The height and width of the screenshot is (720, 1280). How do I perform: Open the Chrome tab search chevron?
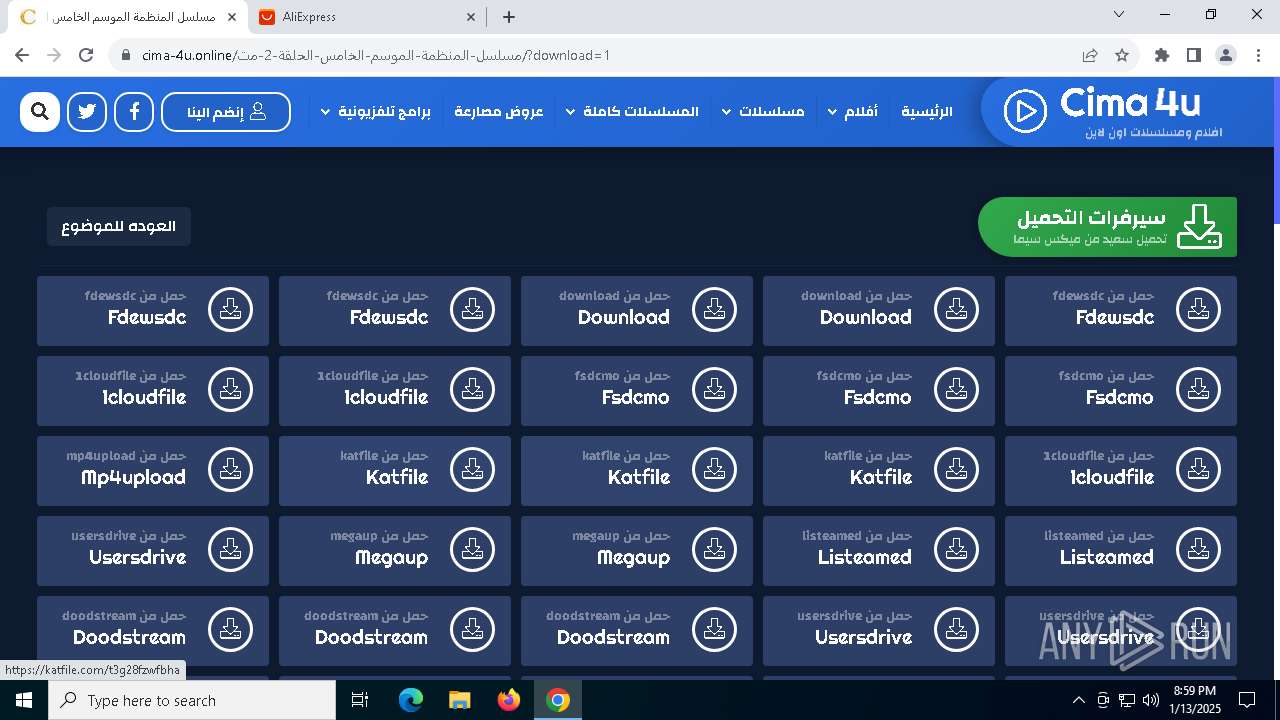(1119, 15)
